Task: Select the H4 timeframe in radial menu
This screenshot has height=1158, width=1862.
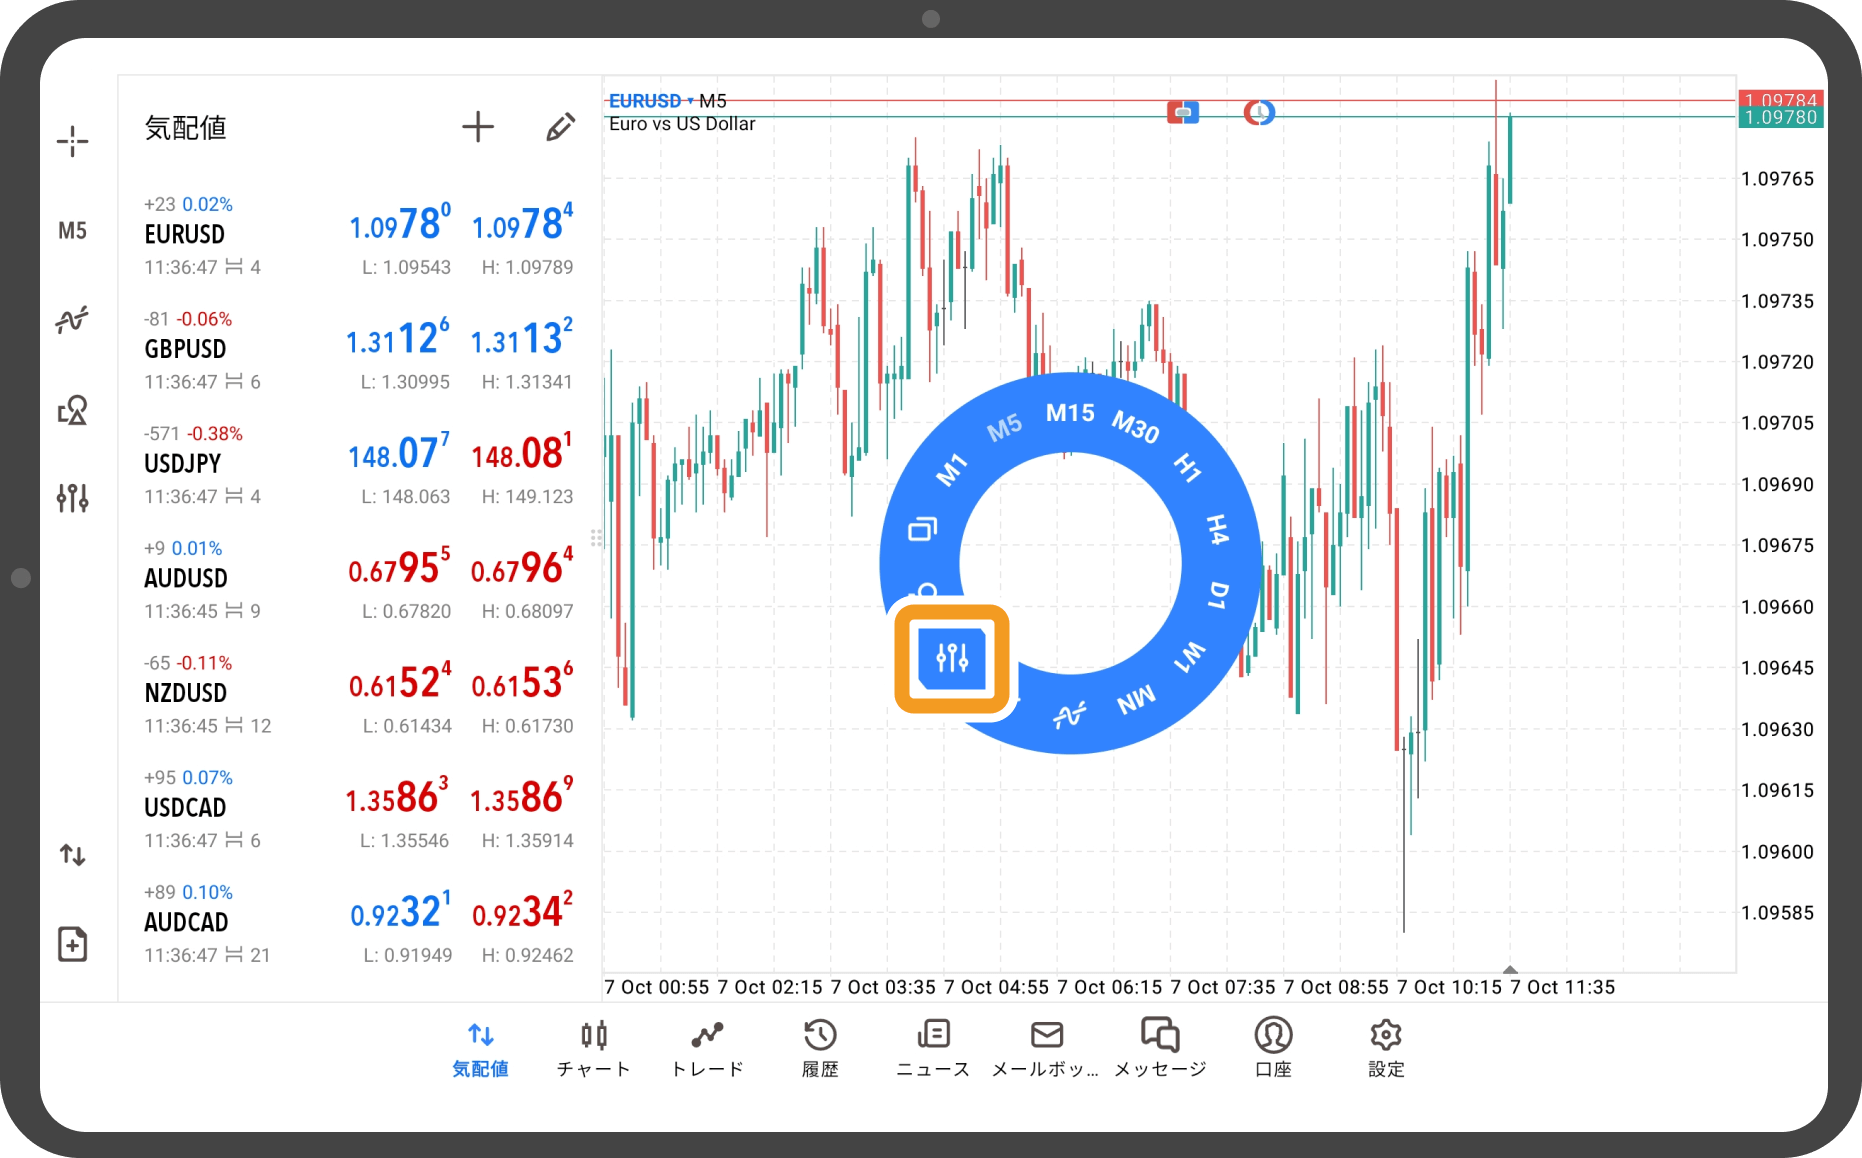Action: click(x=1216, y=529)
